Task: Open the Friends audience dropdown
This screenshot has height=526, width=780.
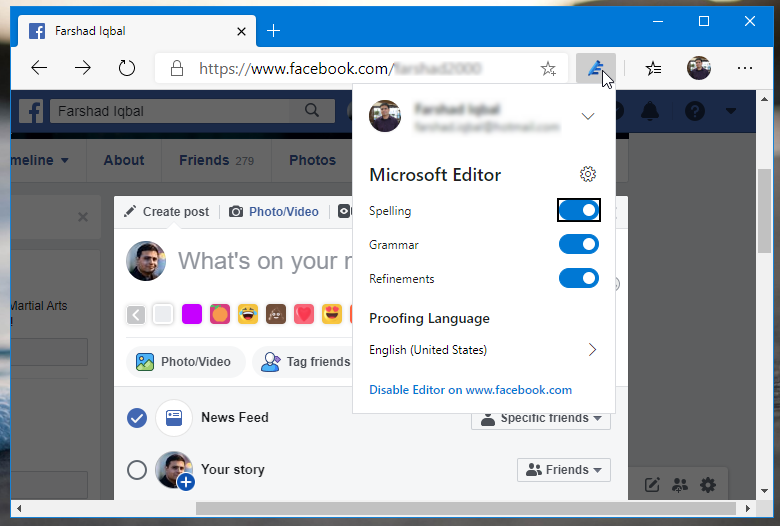Action: [x=564, y=470]
